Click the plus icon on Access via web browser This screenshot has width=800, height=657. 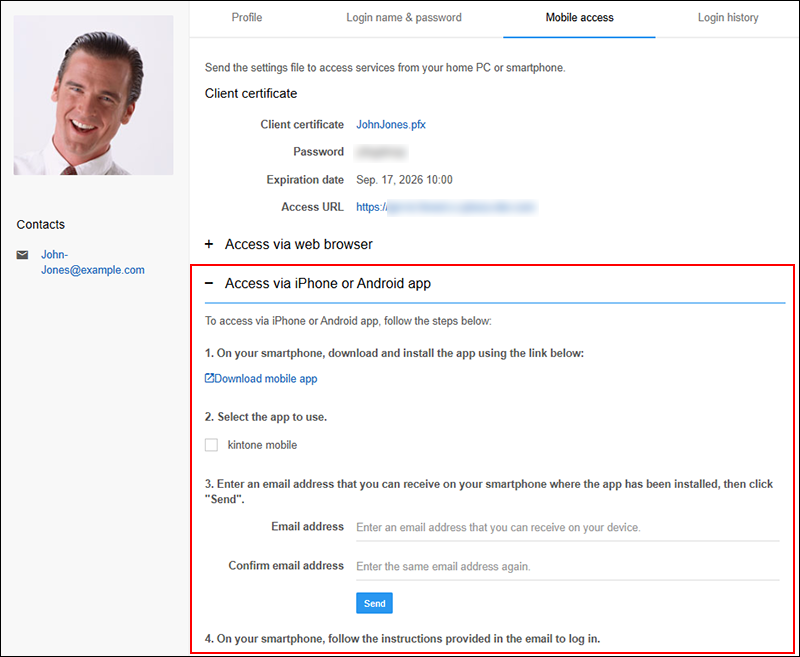[210, 244]
